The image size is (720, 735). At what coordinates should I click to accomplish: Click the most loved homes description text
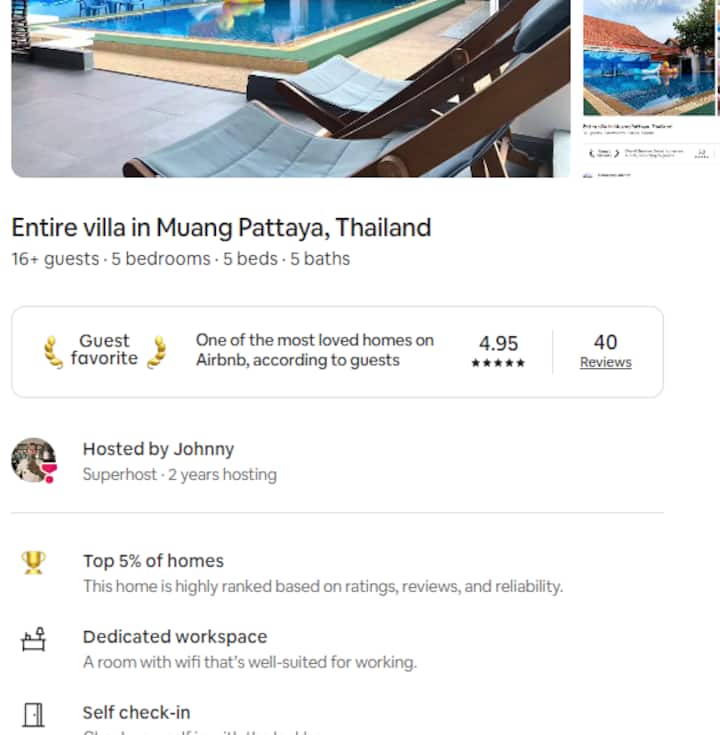point(315,350)
